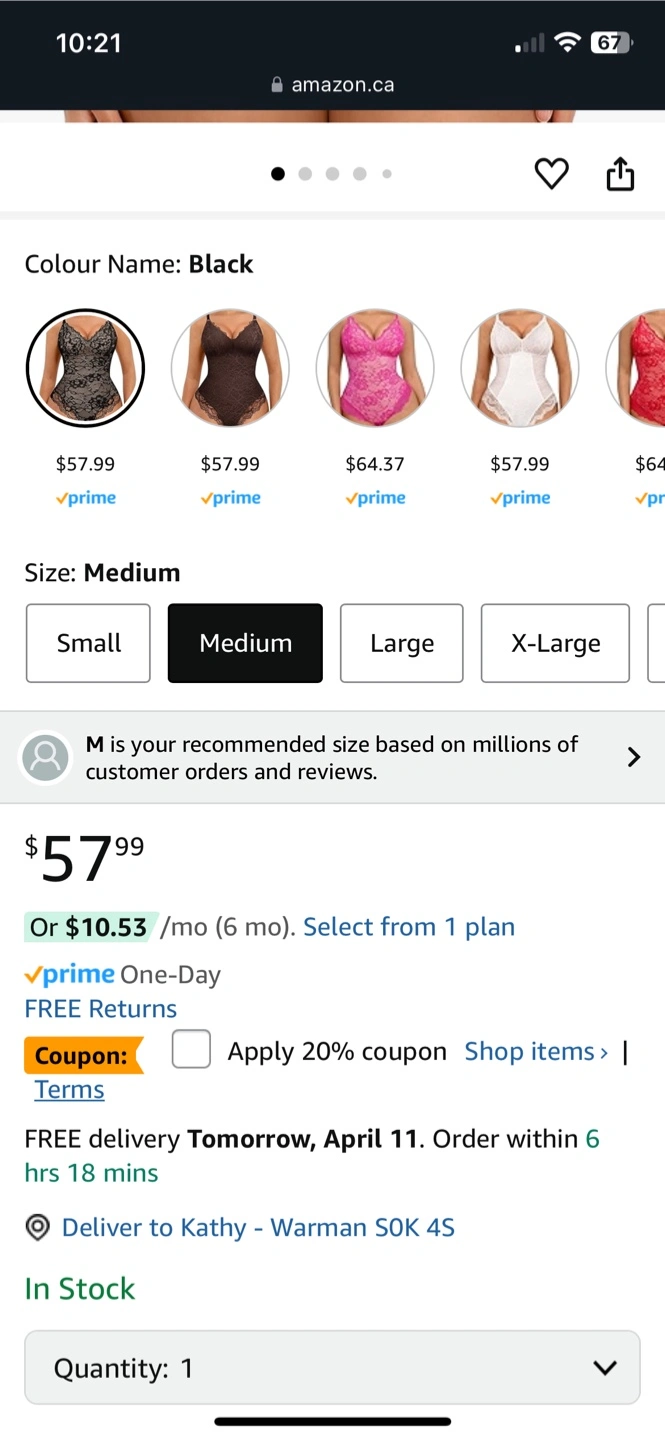Image resolution: width=665 pixels, height=1440 pixels.
Task: Open the Quantity dropdown
Action: 332,1367
